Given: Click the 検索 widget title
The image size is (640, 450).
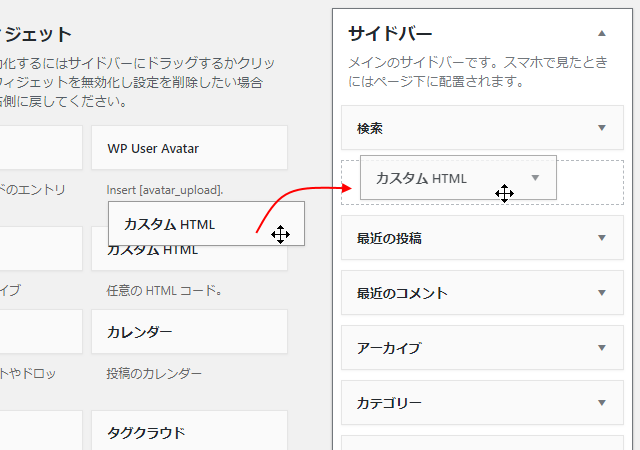Looking at the screenshot, I should (x=370, y=128).
